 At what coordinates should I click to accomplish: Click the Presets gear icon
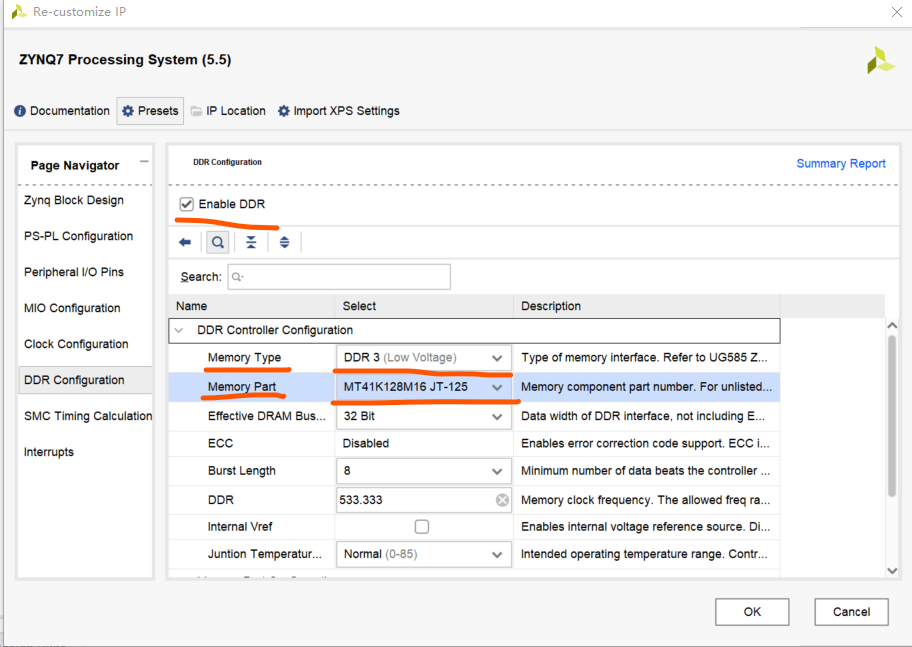pos(127,111)
